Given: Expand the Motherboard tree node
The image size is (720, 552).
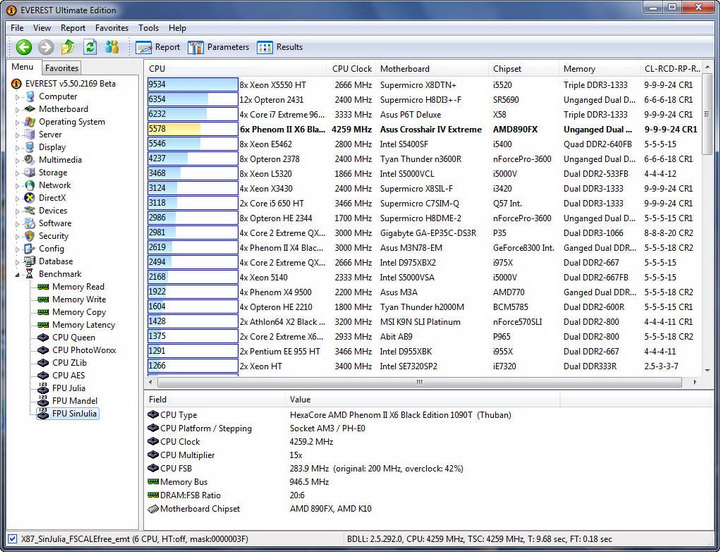Looking at the screenshot, I should [x=17, y=109].
